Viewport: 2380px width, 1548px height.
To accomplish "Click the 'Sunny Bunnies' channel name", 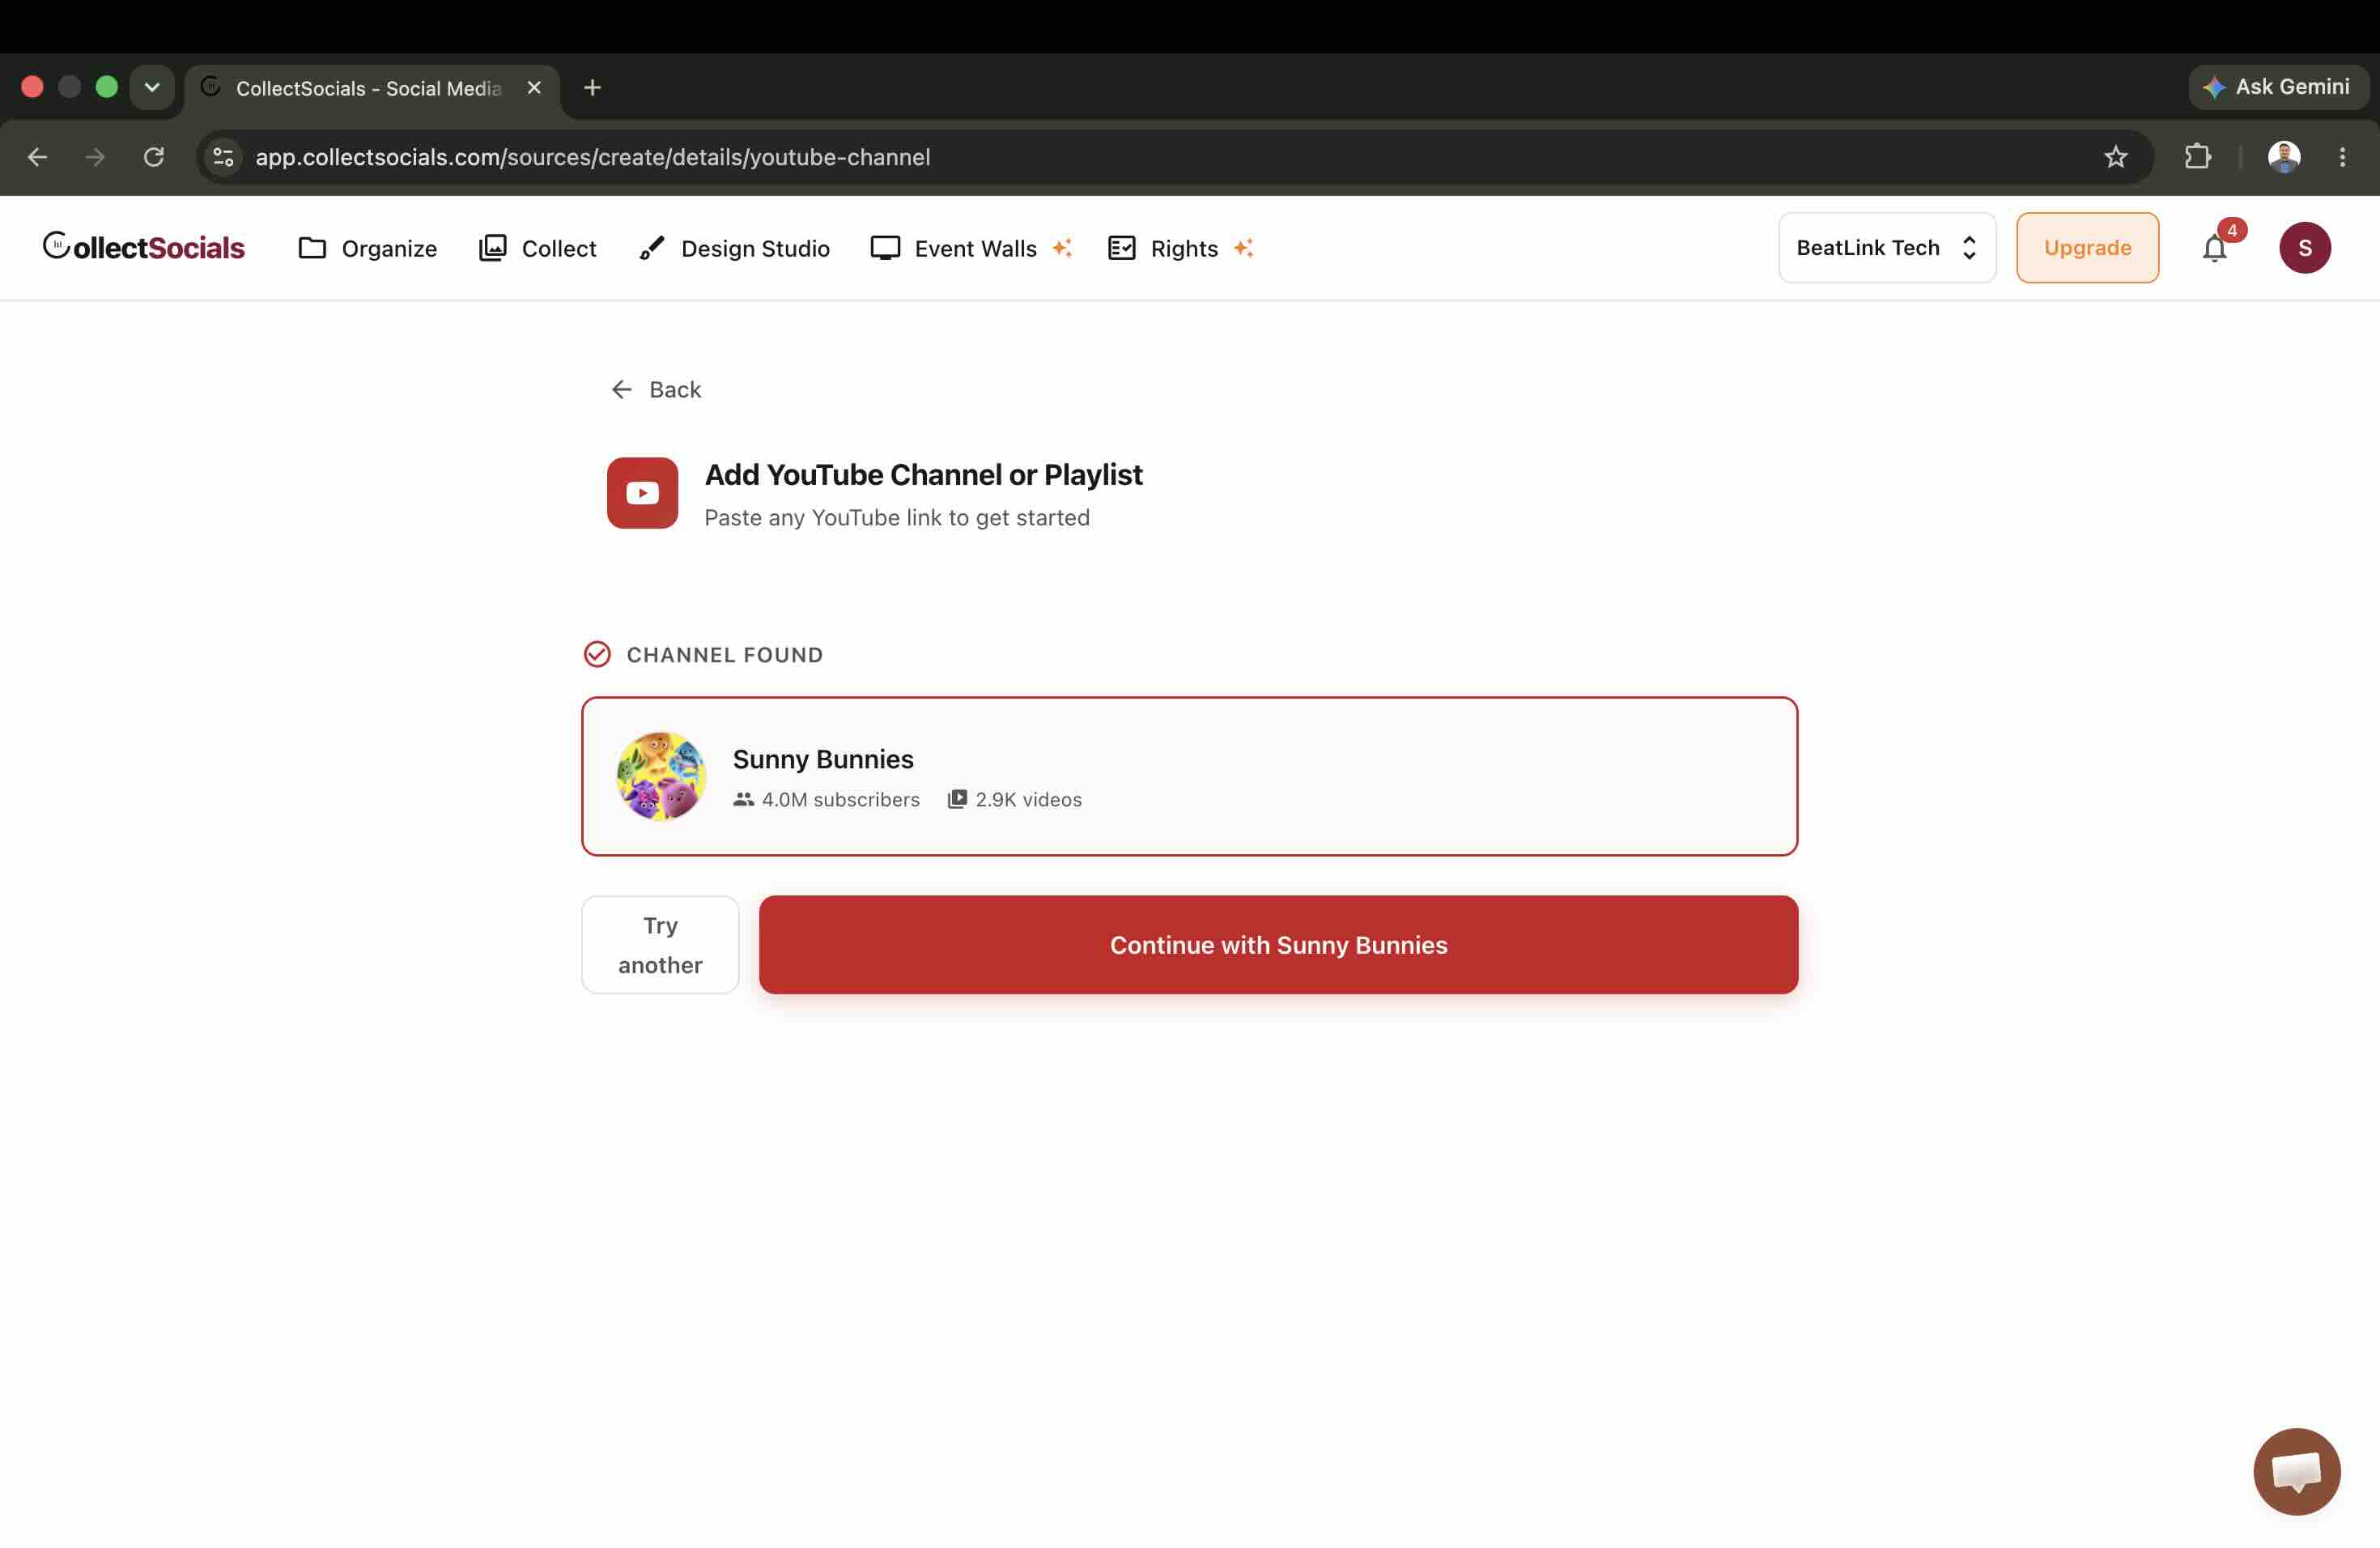I will click(x=823, y=759).
